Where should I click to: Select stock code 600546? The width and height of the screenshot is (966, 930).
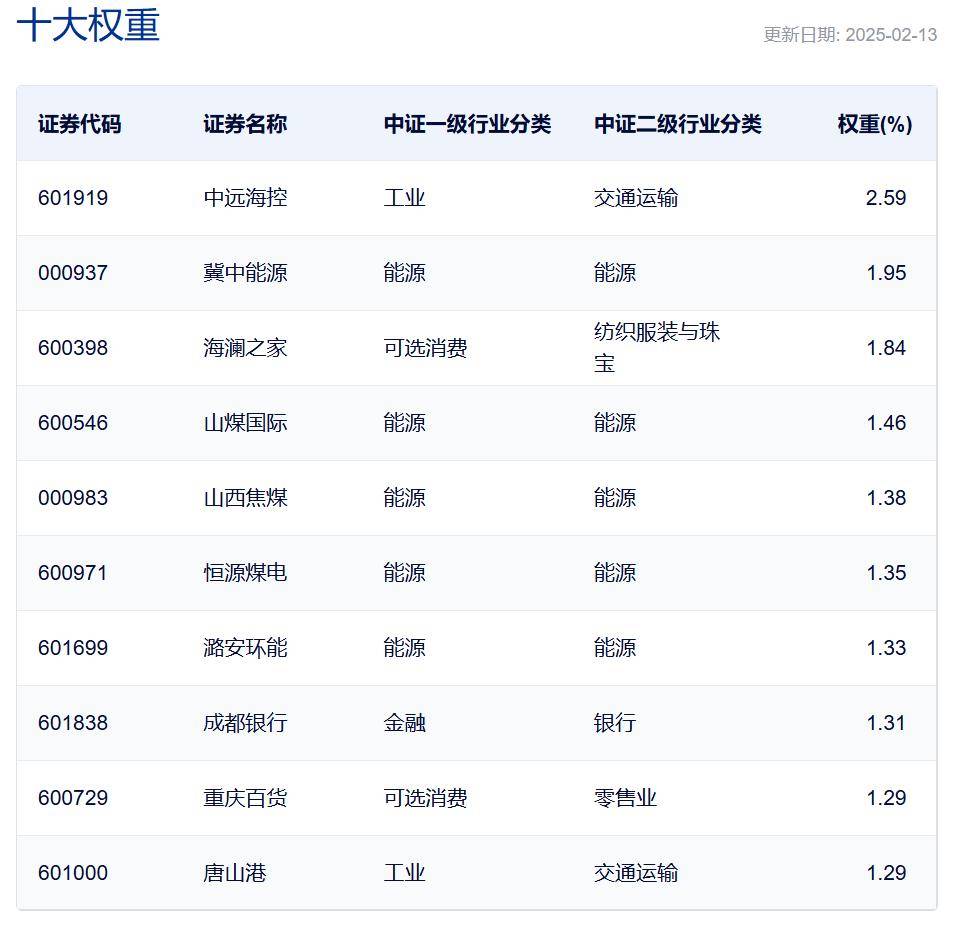click(x=73, y=423)
